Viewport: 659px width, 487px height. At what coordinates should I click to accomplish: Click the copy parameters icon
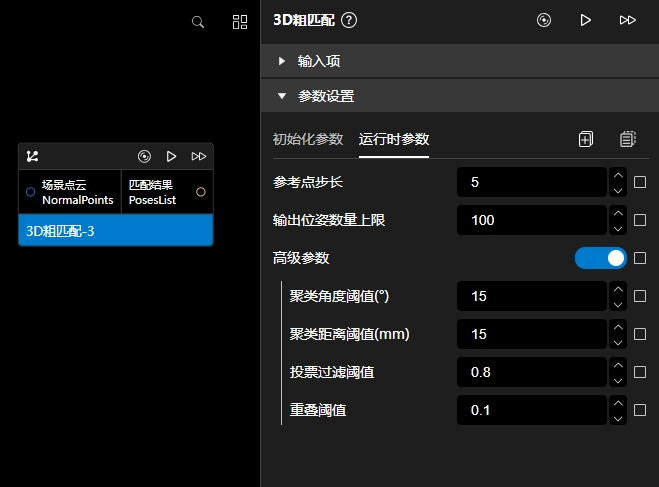(x=586, y=139)
